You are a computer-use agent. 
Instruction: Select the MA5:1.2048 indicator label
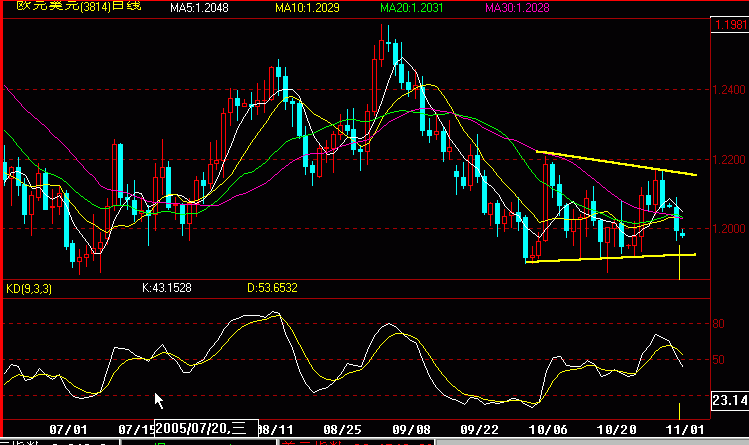point(199,8)
